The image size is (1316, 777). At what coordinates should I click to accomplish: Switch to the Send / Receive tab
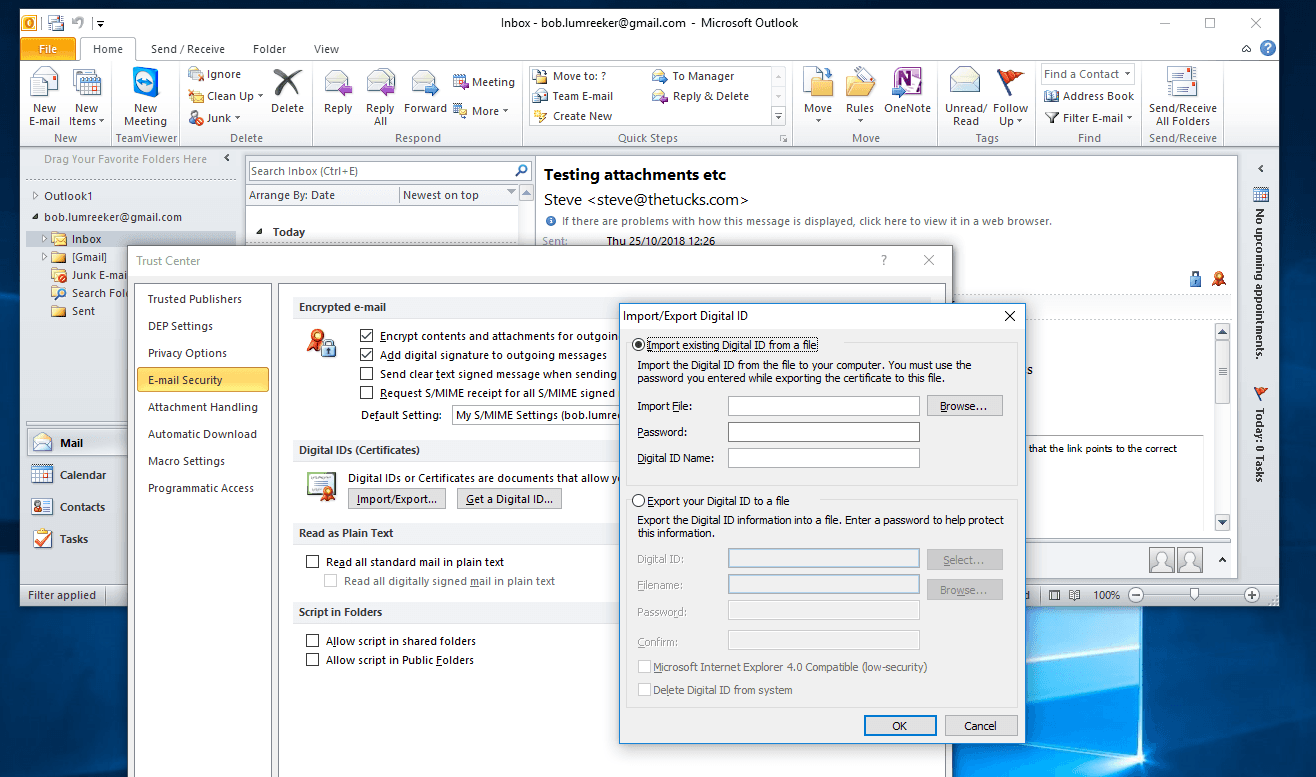(x=188, y=49)
